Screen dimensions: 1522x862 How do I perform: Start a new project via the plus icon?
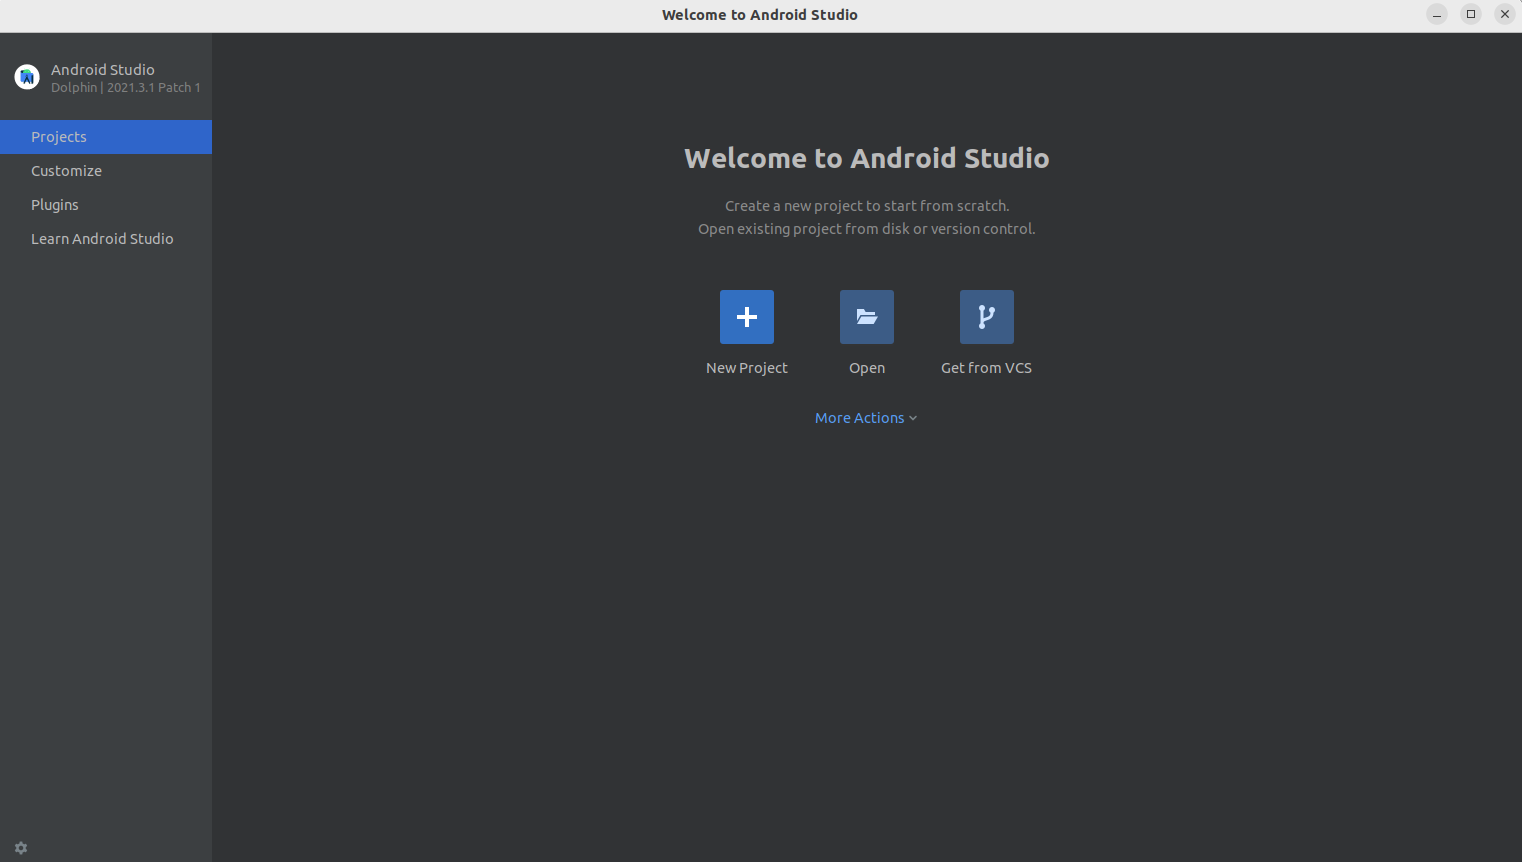pos(746,316)
